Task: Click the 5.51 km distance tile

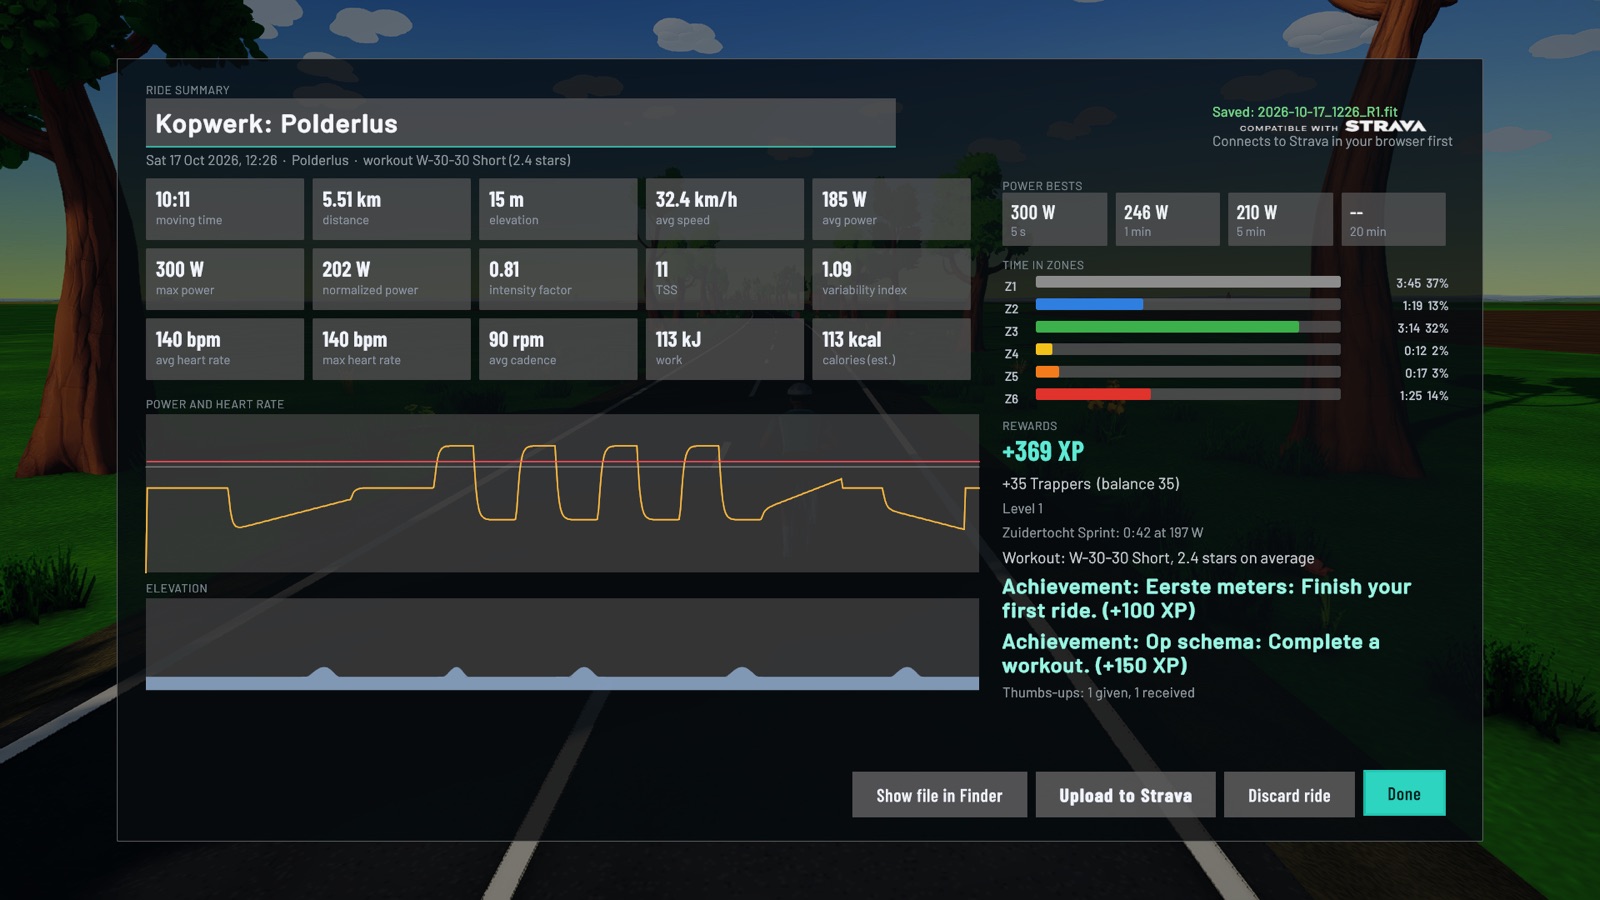Action: pyautogui.click(x=391, y=209)
